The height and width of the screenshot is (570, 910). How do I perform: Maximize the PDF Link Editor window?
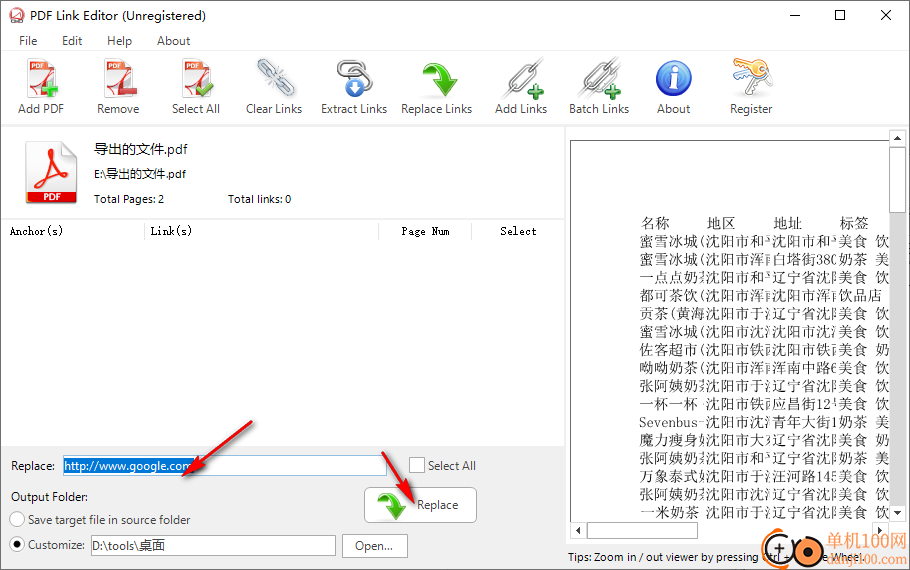coord(840,15)
